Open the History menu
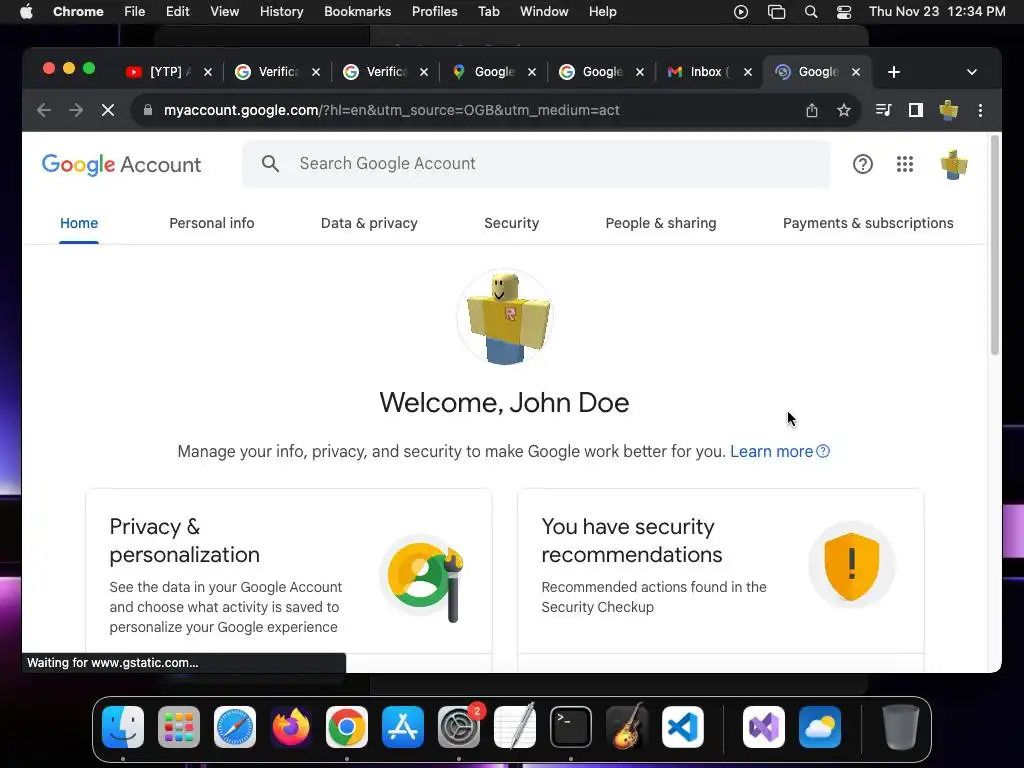 coord(281,12)
